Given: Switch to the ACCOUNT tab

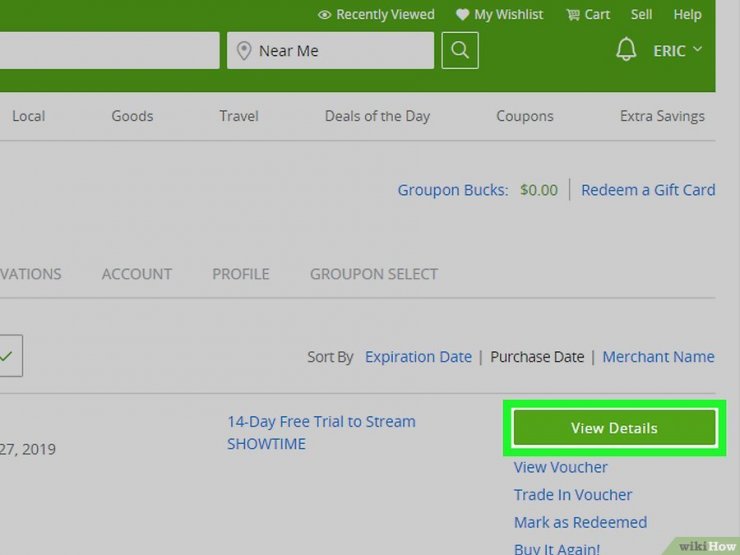Looking at the screenshot, I should point(137,274).
